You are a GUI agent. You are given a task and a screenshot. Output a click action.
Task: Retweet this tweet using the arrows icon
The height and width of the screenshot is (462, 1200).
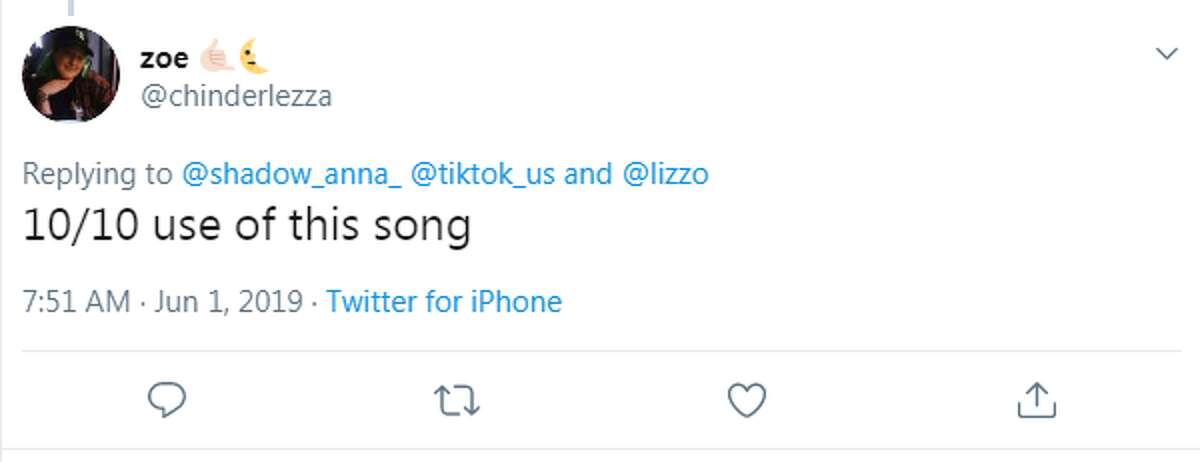tap(459, 402)
